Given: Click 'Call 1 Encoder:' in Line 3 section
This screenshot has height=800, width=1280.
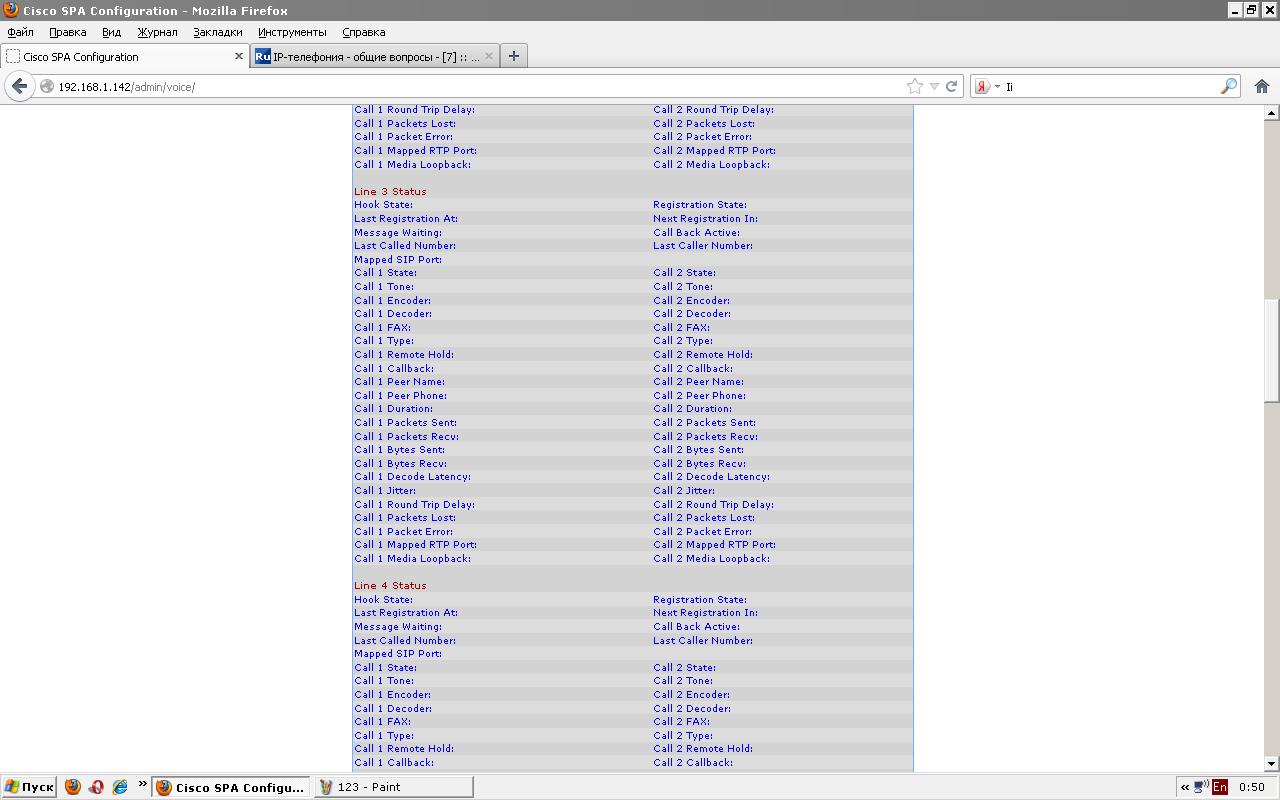Looking at the screenshot, I should [393, 300].
